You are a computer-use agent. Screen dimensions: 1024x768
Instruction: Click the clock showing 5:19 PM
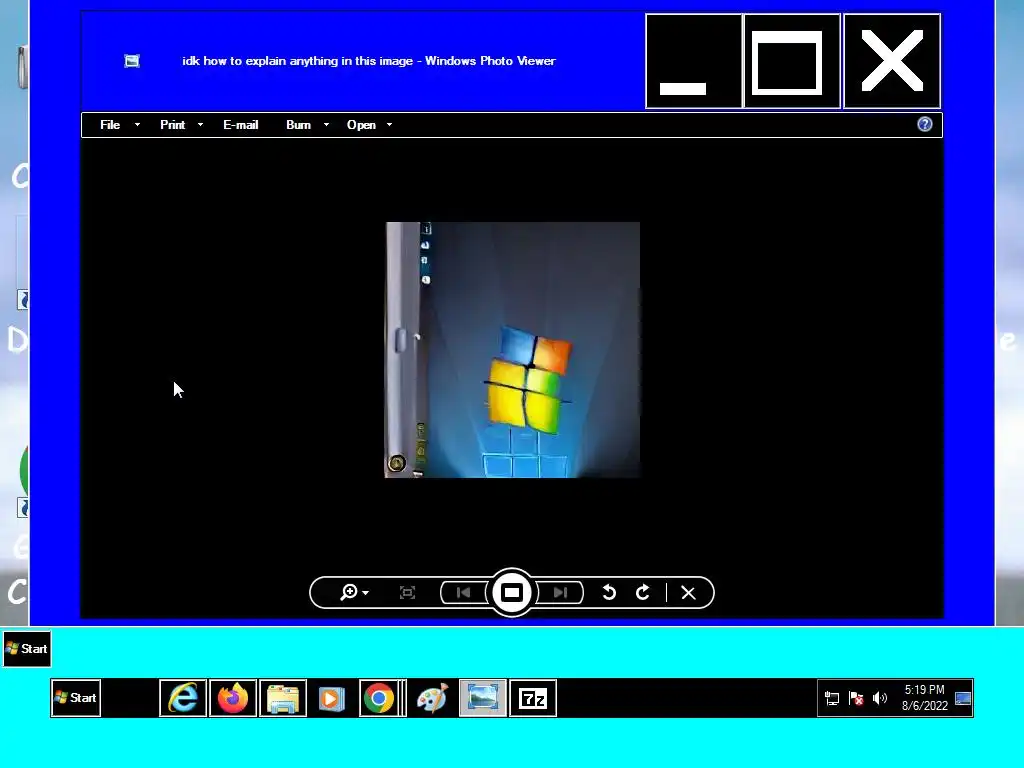(x=925, y=697)
